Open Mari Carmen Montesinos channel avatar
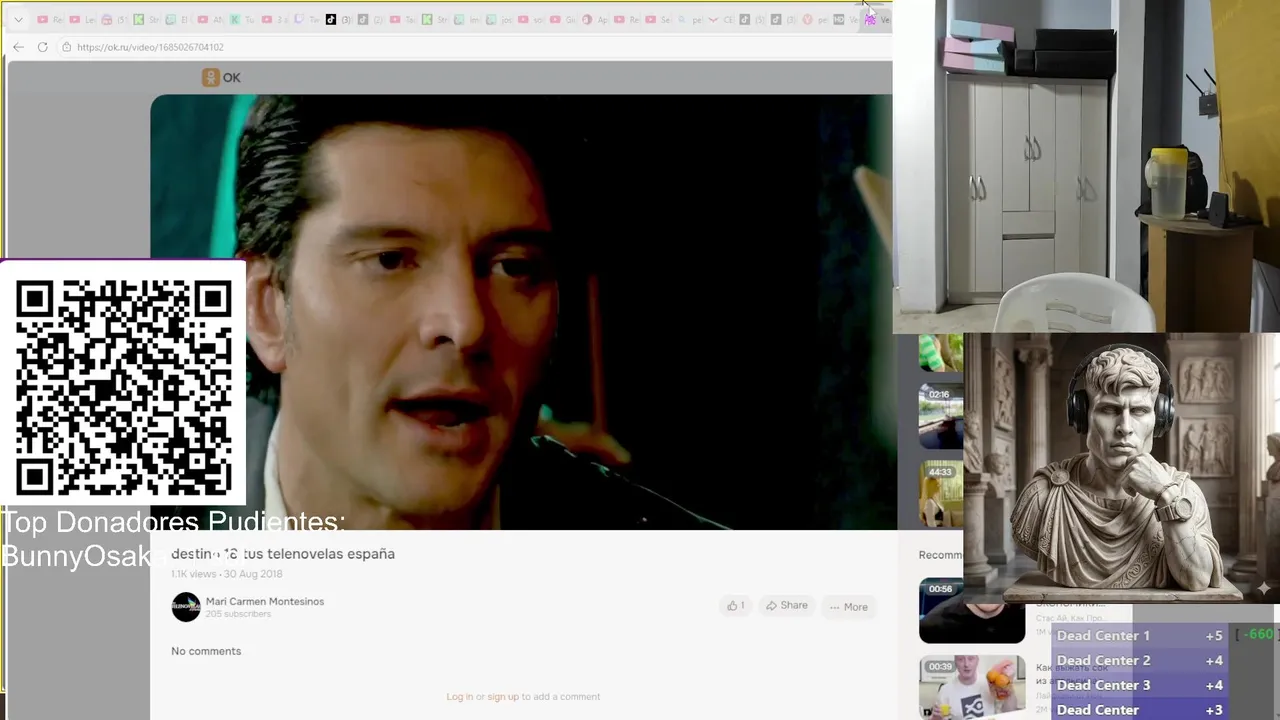Viewport: 1280px width, 720px height. point(186,607)
